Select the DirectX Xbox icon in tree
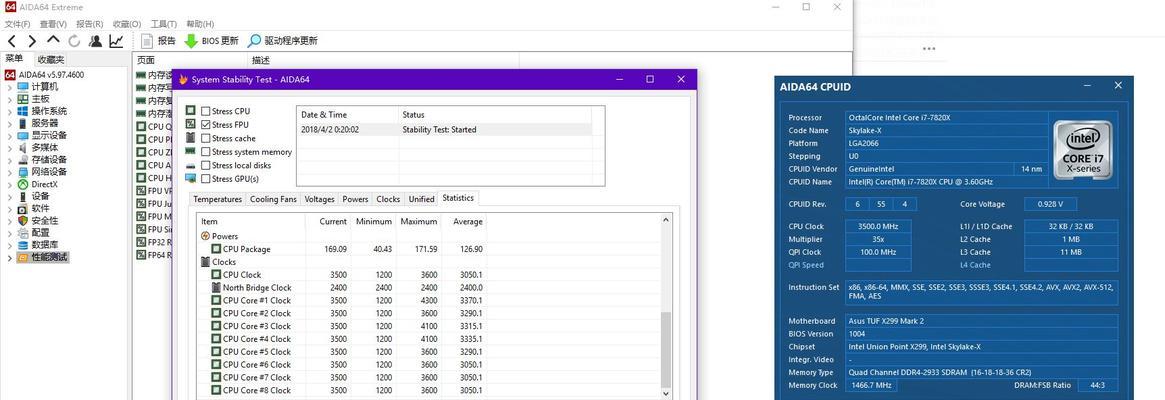The width and height of the screenshot is (1165, 400). tap(22, 184)
